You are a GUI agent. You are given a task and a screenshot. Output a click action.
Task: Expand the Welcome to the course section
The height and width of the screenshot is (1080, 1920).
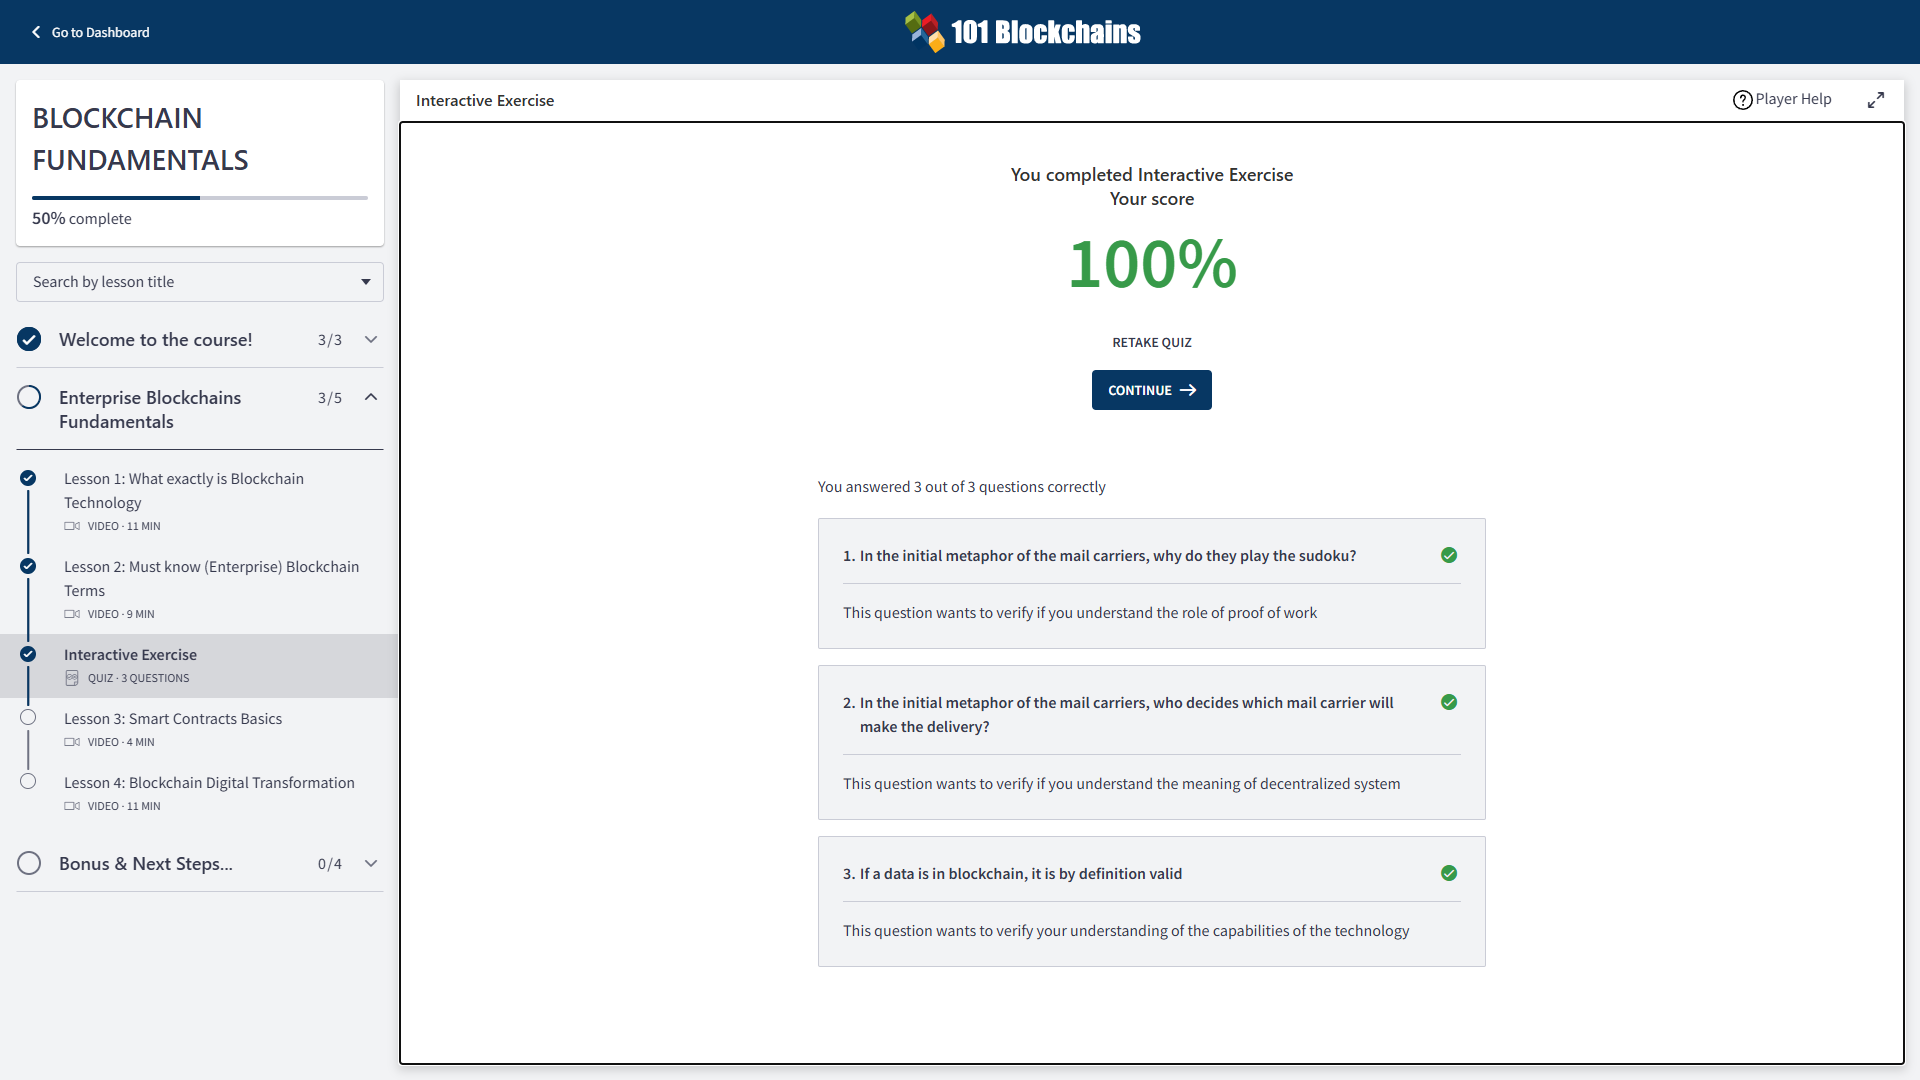[x=371, y=340]
